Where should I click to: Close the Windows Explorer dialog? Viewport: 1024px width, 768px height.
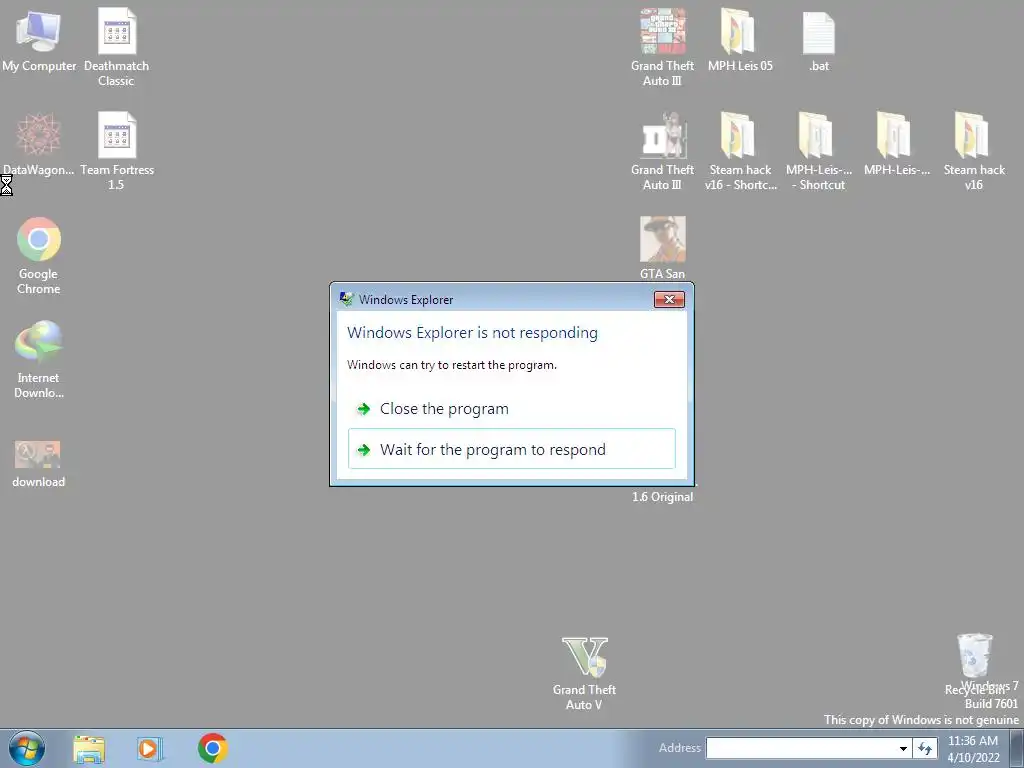point(669,300)
